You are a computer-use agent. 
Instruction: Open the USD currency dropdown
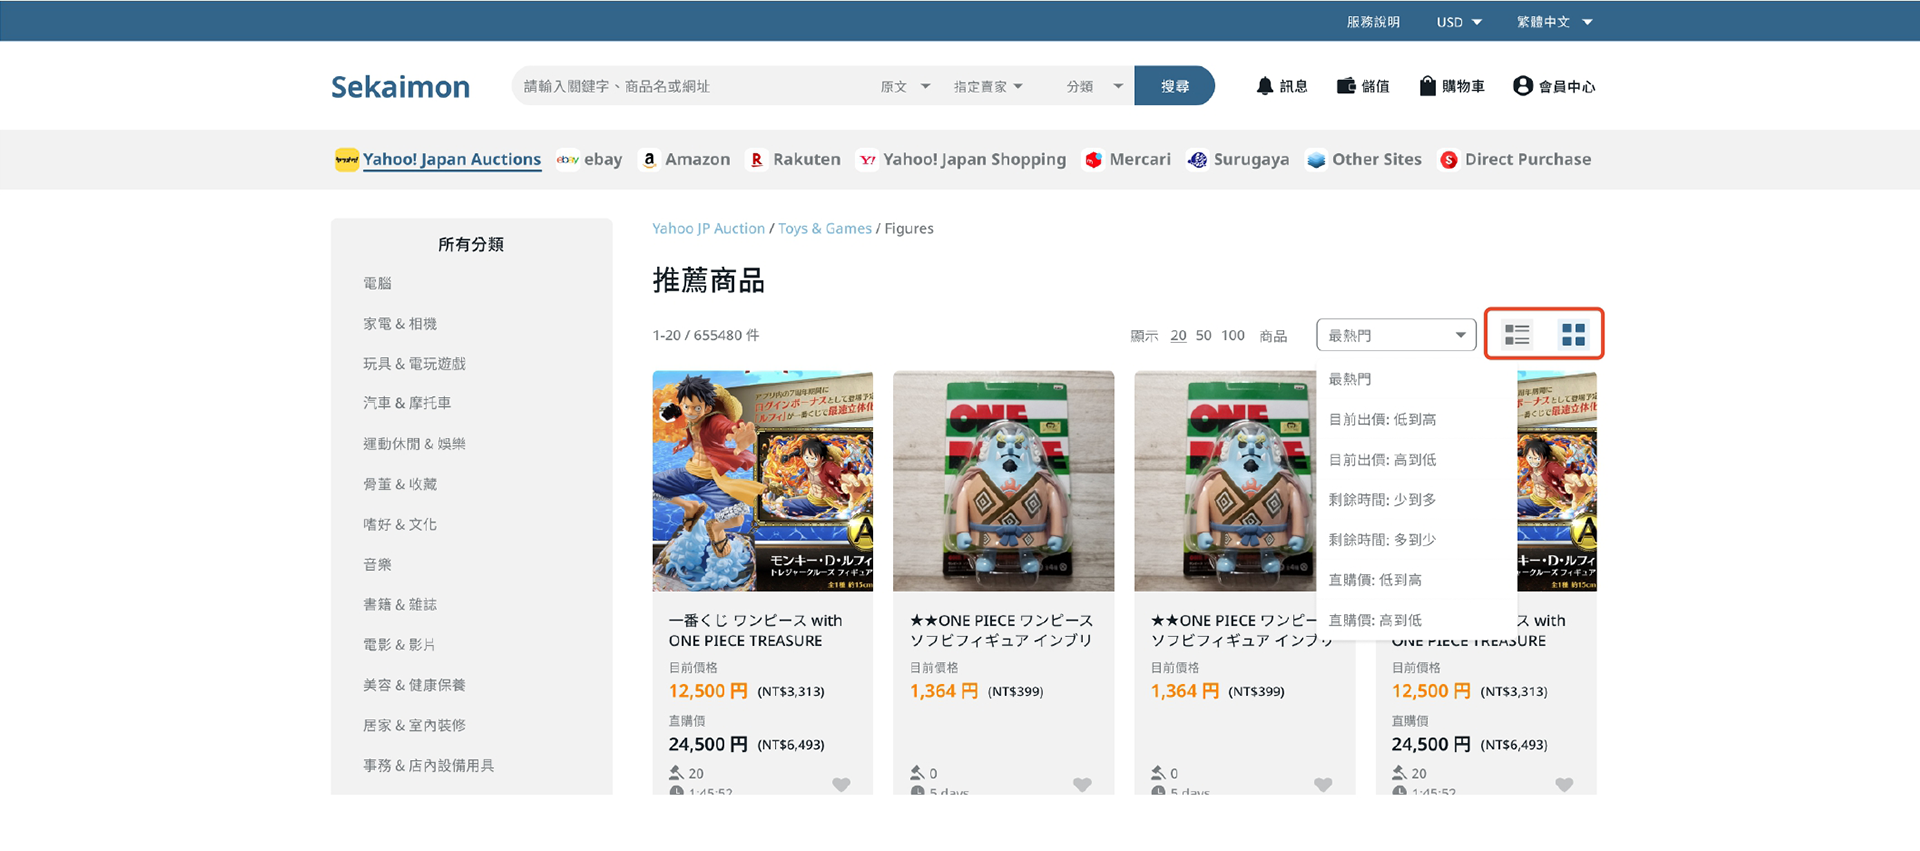tap(1459, 21)
